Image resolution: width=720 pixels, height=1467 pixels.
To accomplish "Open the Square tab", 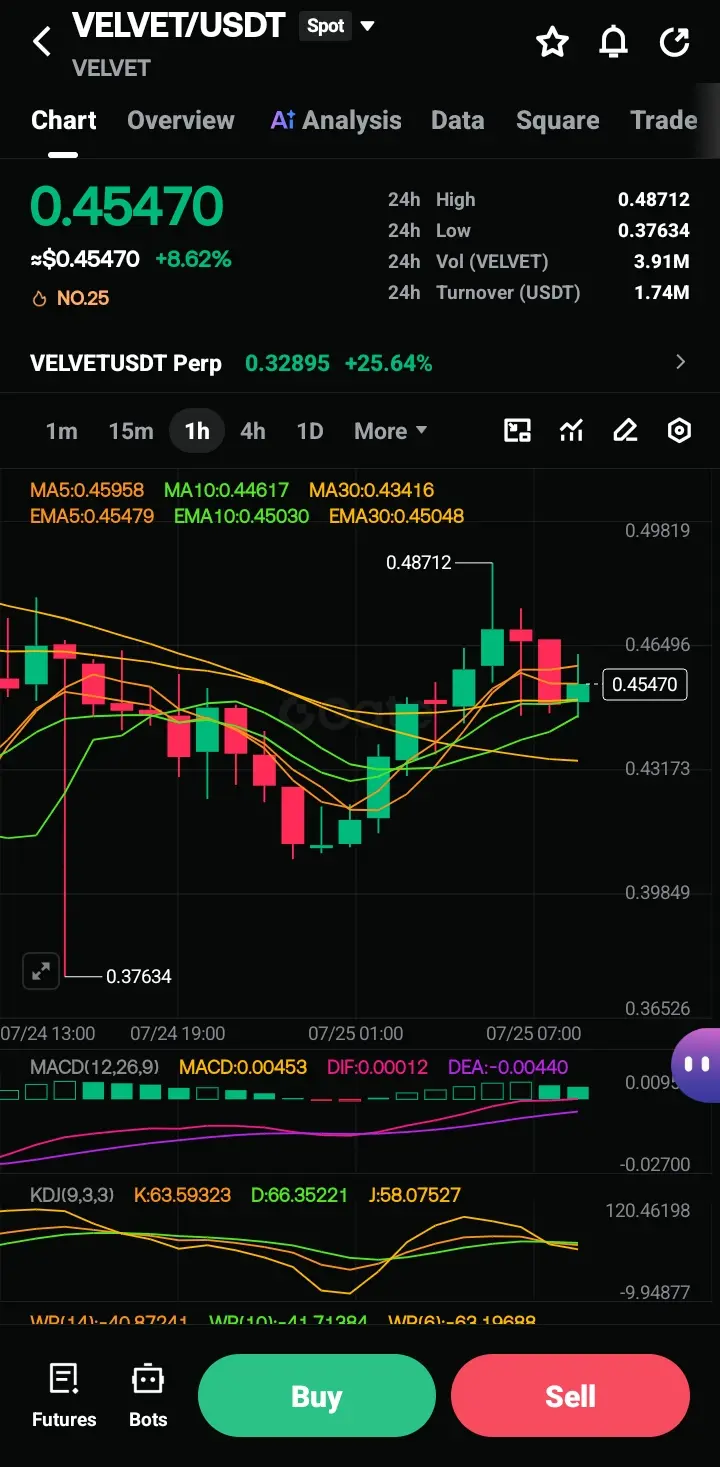I will coord(558,120).
